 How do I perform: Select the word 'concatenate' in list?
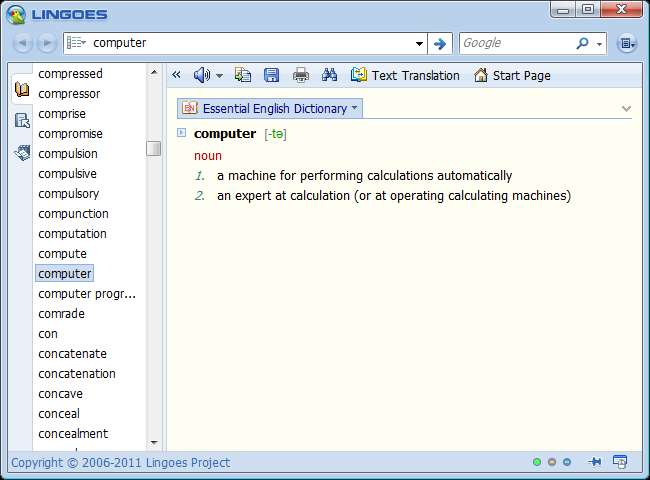tap(72, 353)
